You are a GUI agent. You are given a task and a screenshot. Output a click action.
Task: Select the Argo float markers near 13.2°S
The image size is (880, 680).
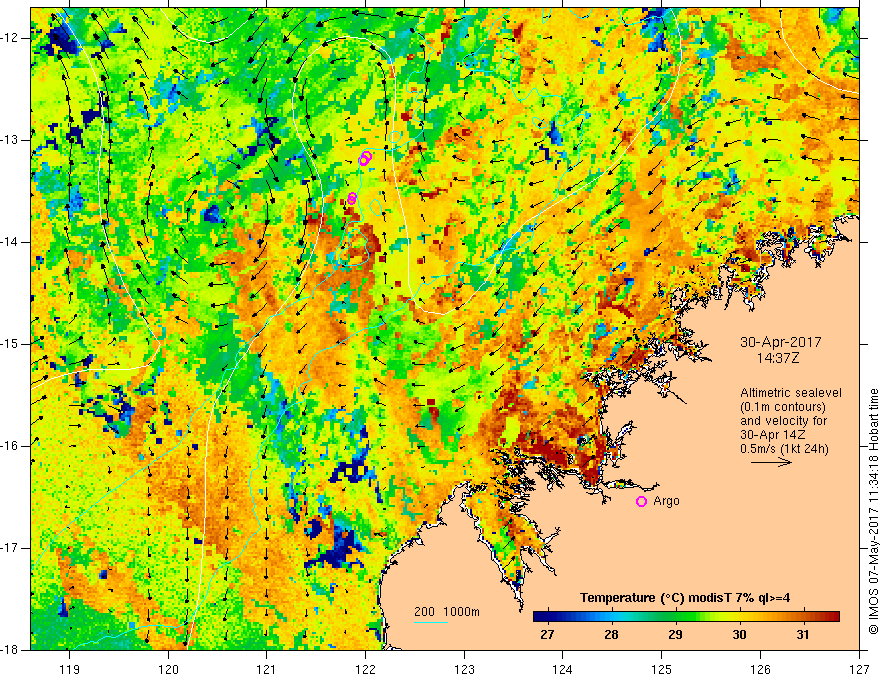(x=365, y=158)
